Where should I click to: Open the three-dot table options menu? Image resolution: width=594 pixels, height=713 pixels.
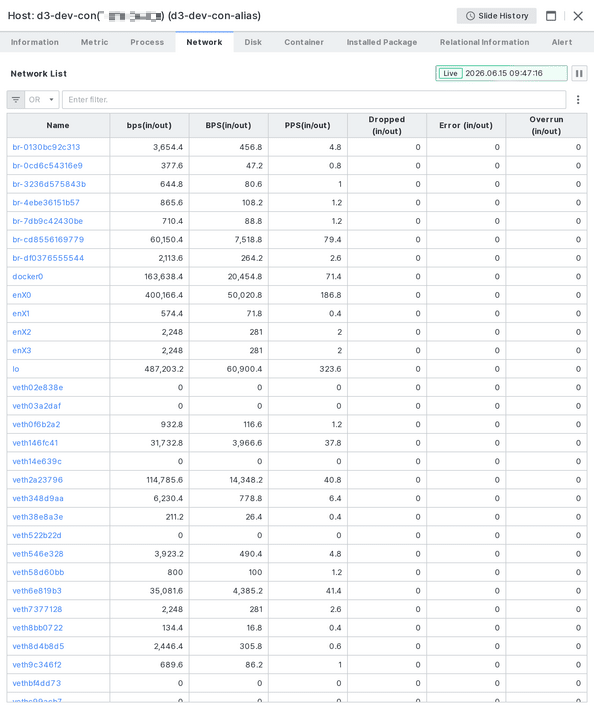point(578,100)
